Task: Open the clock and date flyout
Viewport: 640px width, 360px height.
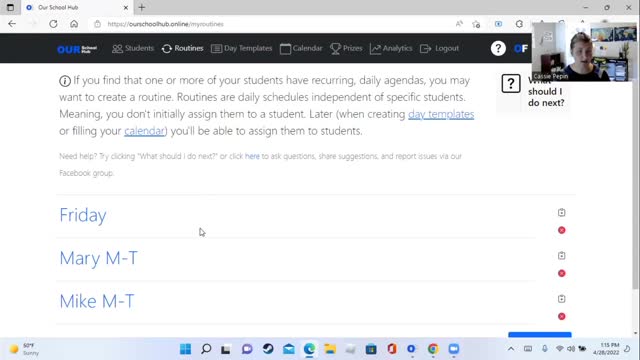Action: 606,349
